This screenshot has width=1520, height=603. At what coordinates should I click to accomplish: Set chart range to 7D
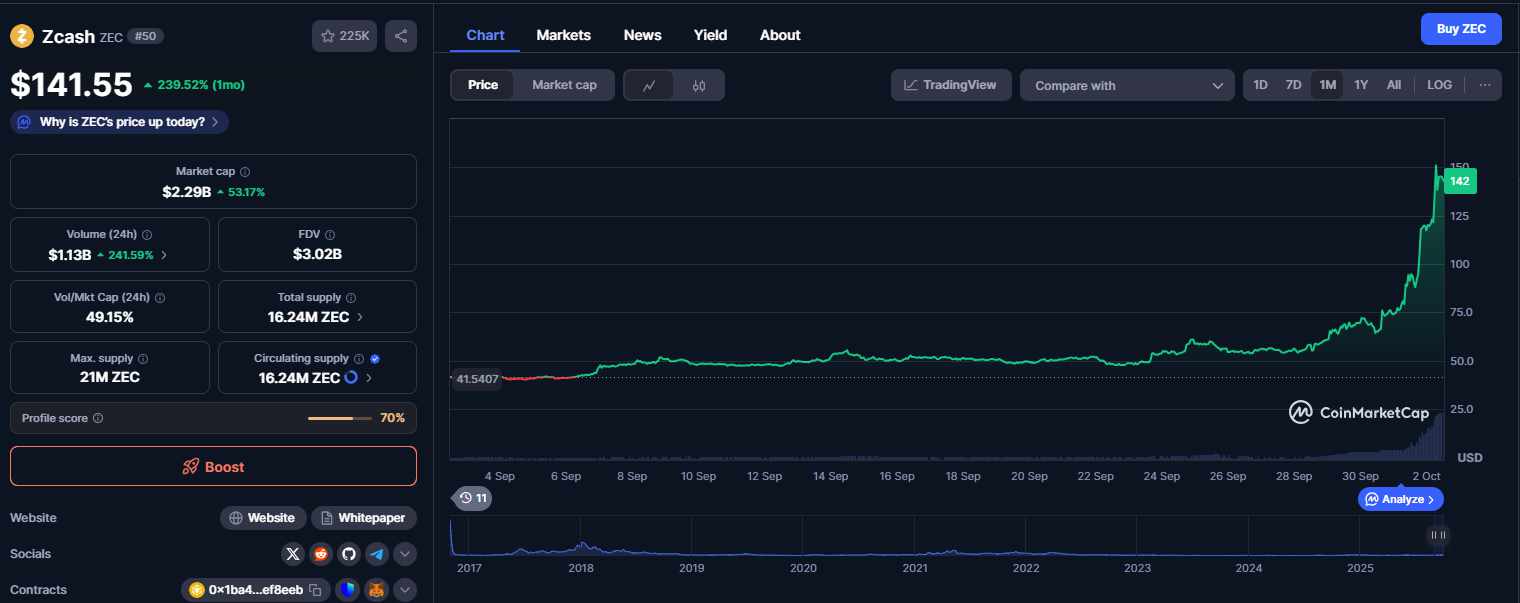[1293, 85]
